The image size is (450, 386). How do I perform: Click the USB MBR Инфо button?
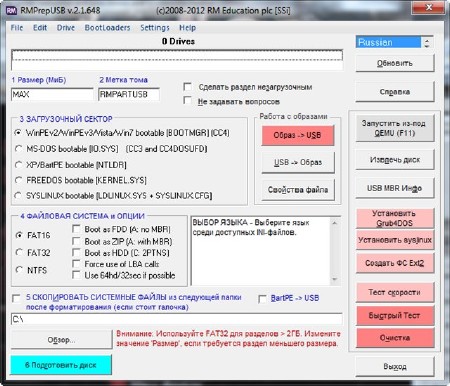[x=395, y=188]
